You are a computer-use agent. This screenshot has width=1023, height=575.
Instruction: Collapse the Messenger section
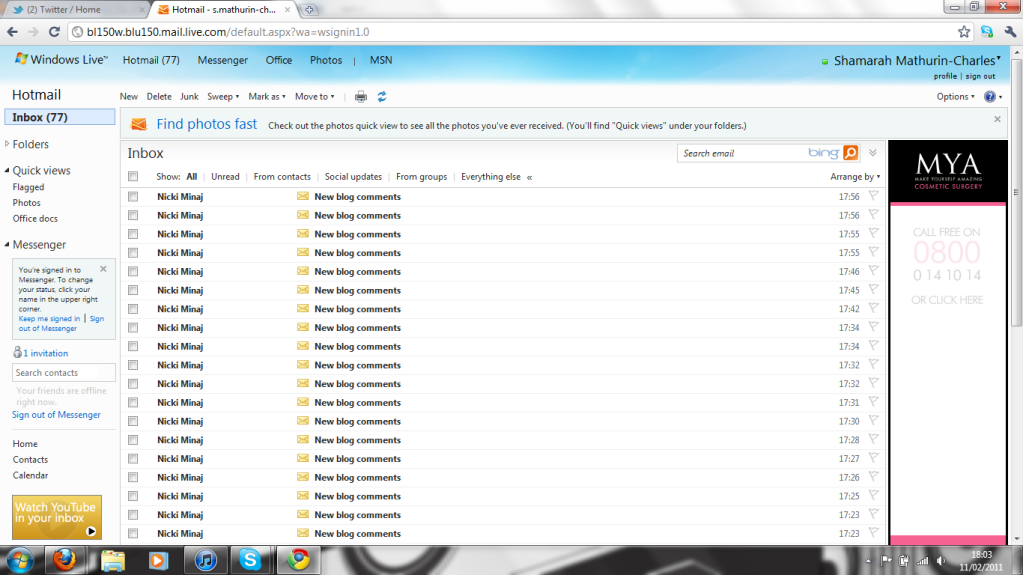7,245
